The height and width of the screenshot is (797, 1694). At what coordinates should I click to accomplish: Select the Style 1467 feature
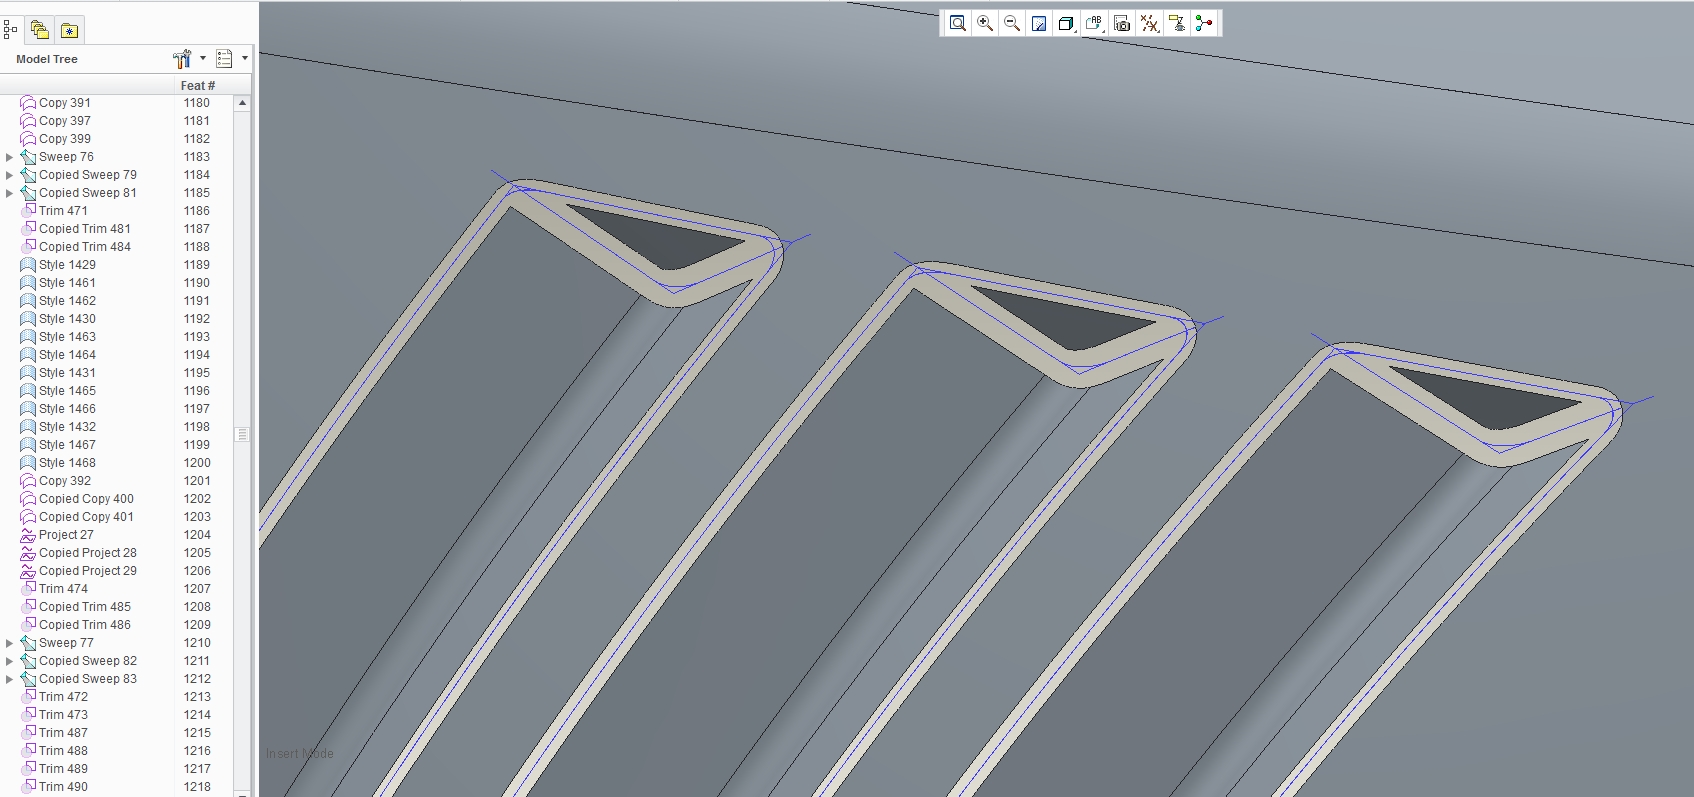(67, 445)
